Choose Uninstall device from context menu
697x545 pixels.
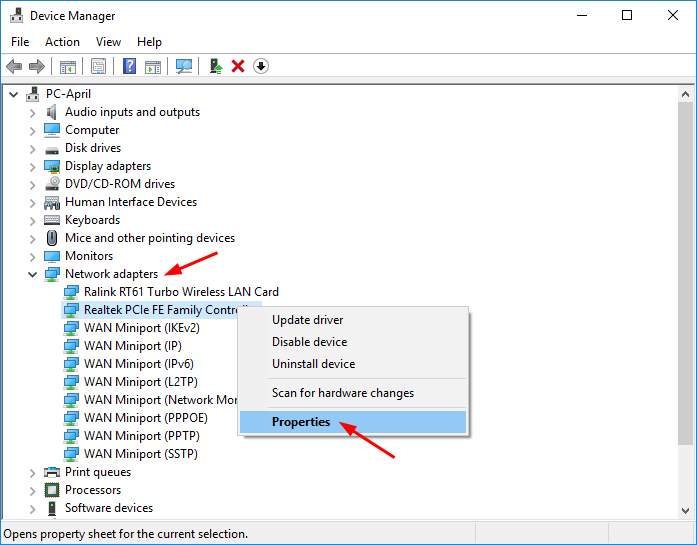click(313, 364)
